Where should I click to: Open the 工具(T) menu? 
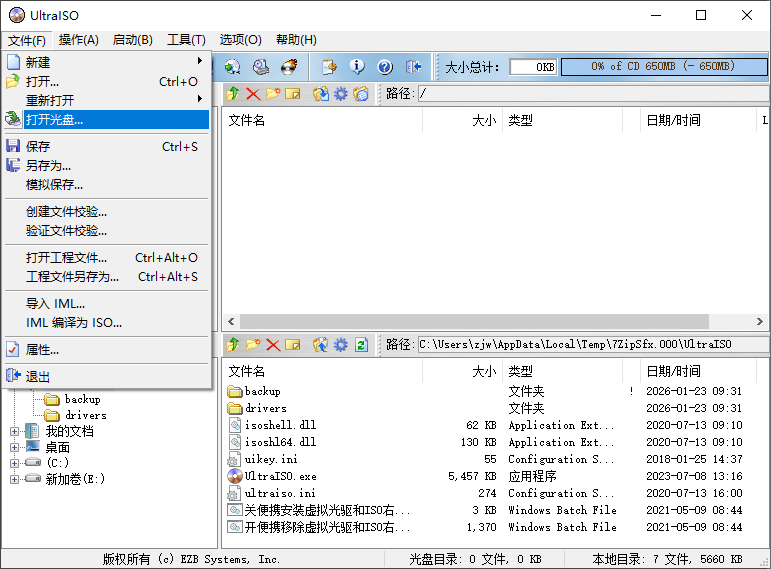click(x=186, y=40)
